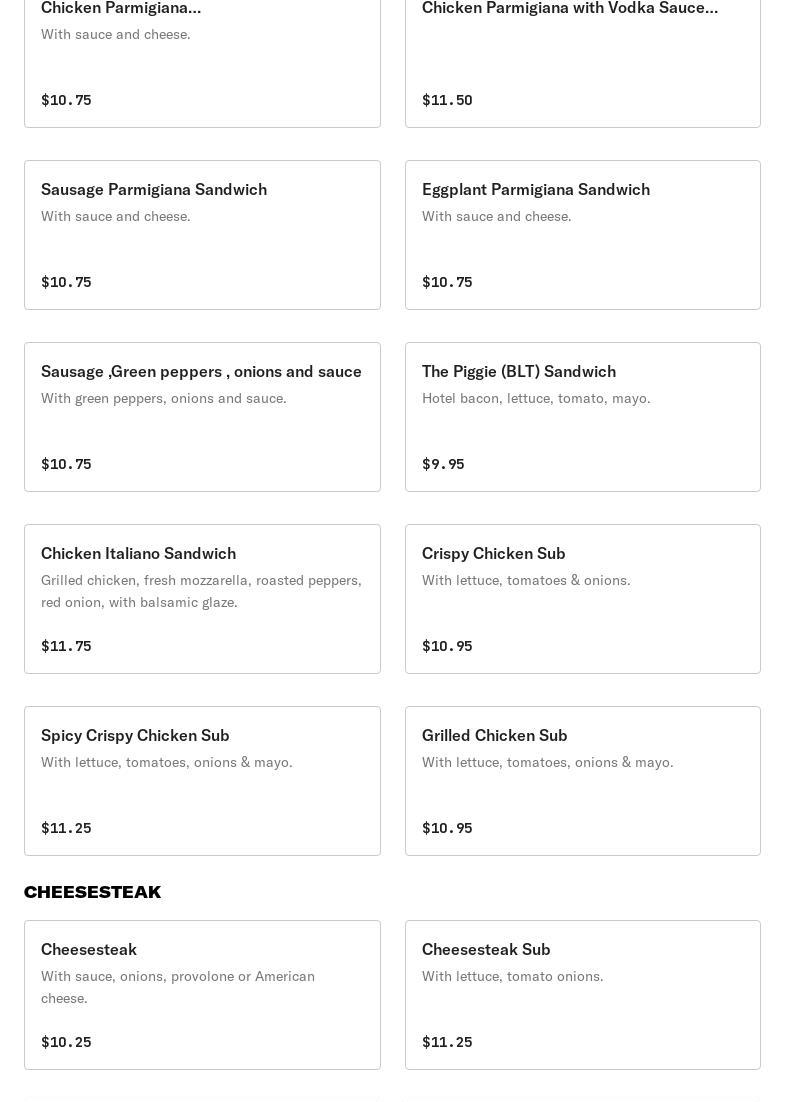
Task: Click "Hotel bacon, lettuce, tomato, mayo" description
Action: click(536, 398)
